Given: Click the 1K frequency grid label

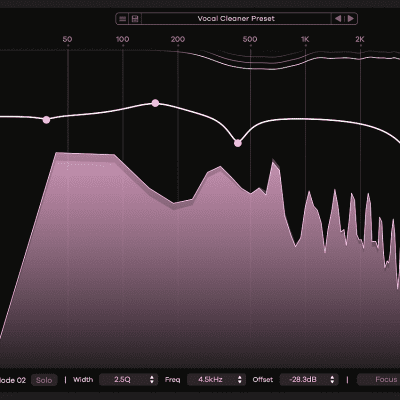Looking at the screenshot, I should tap(305, 39).
